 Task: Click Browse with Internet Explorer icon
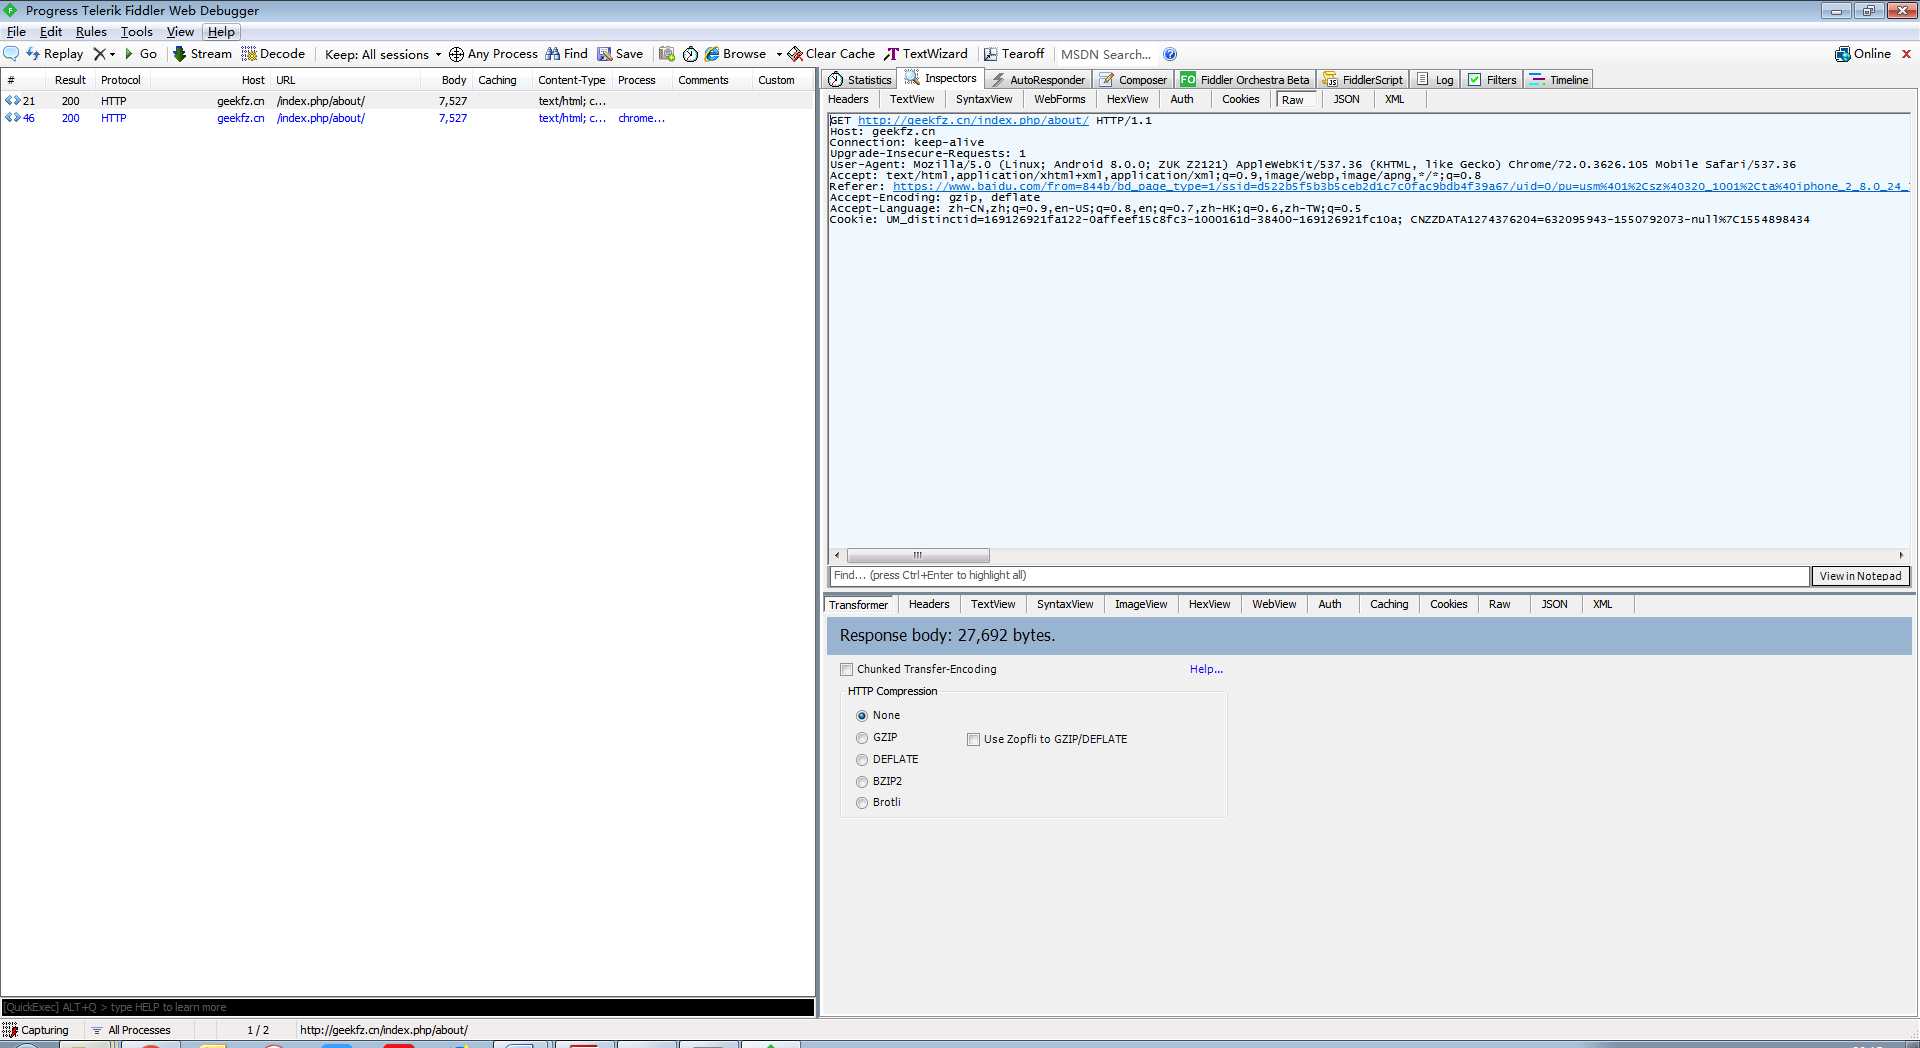click(x=712, y=54)
